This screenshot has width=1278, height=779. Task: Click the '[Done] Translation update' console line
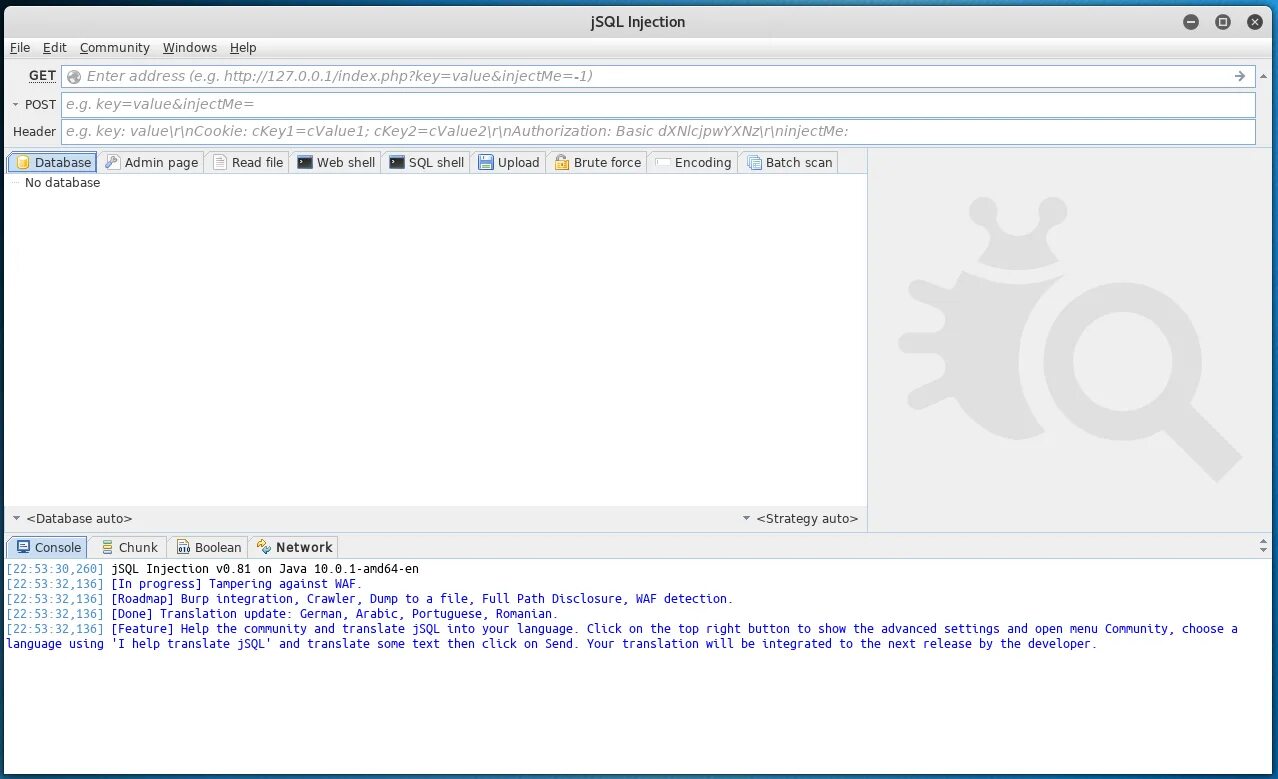282,614
